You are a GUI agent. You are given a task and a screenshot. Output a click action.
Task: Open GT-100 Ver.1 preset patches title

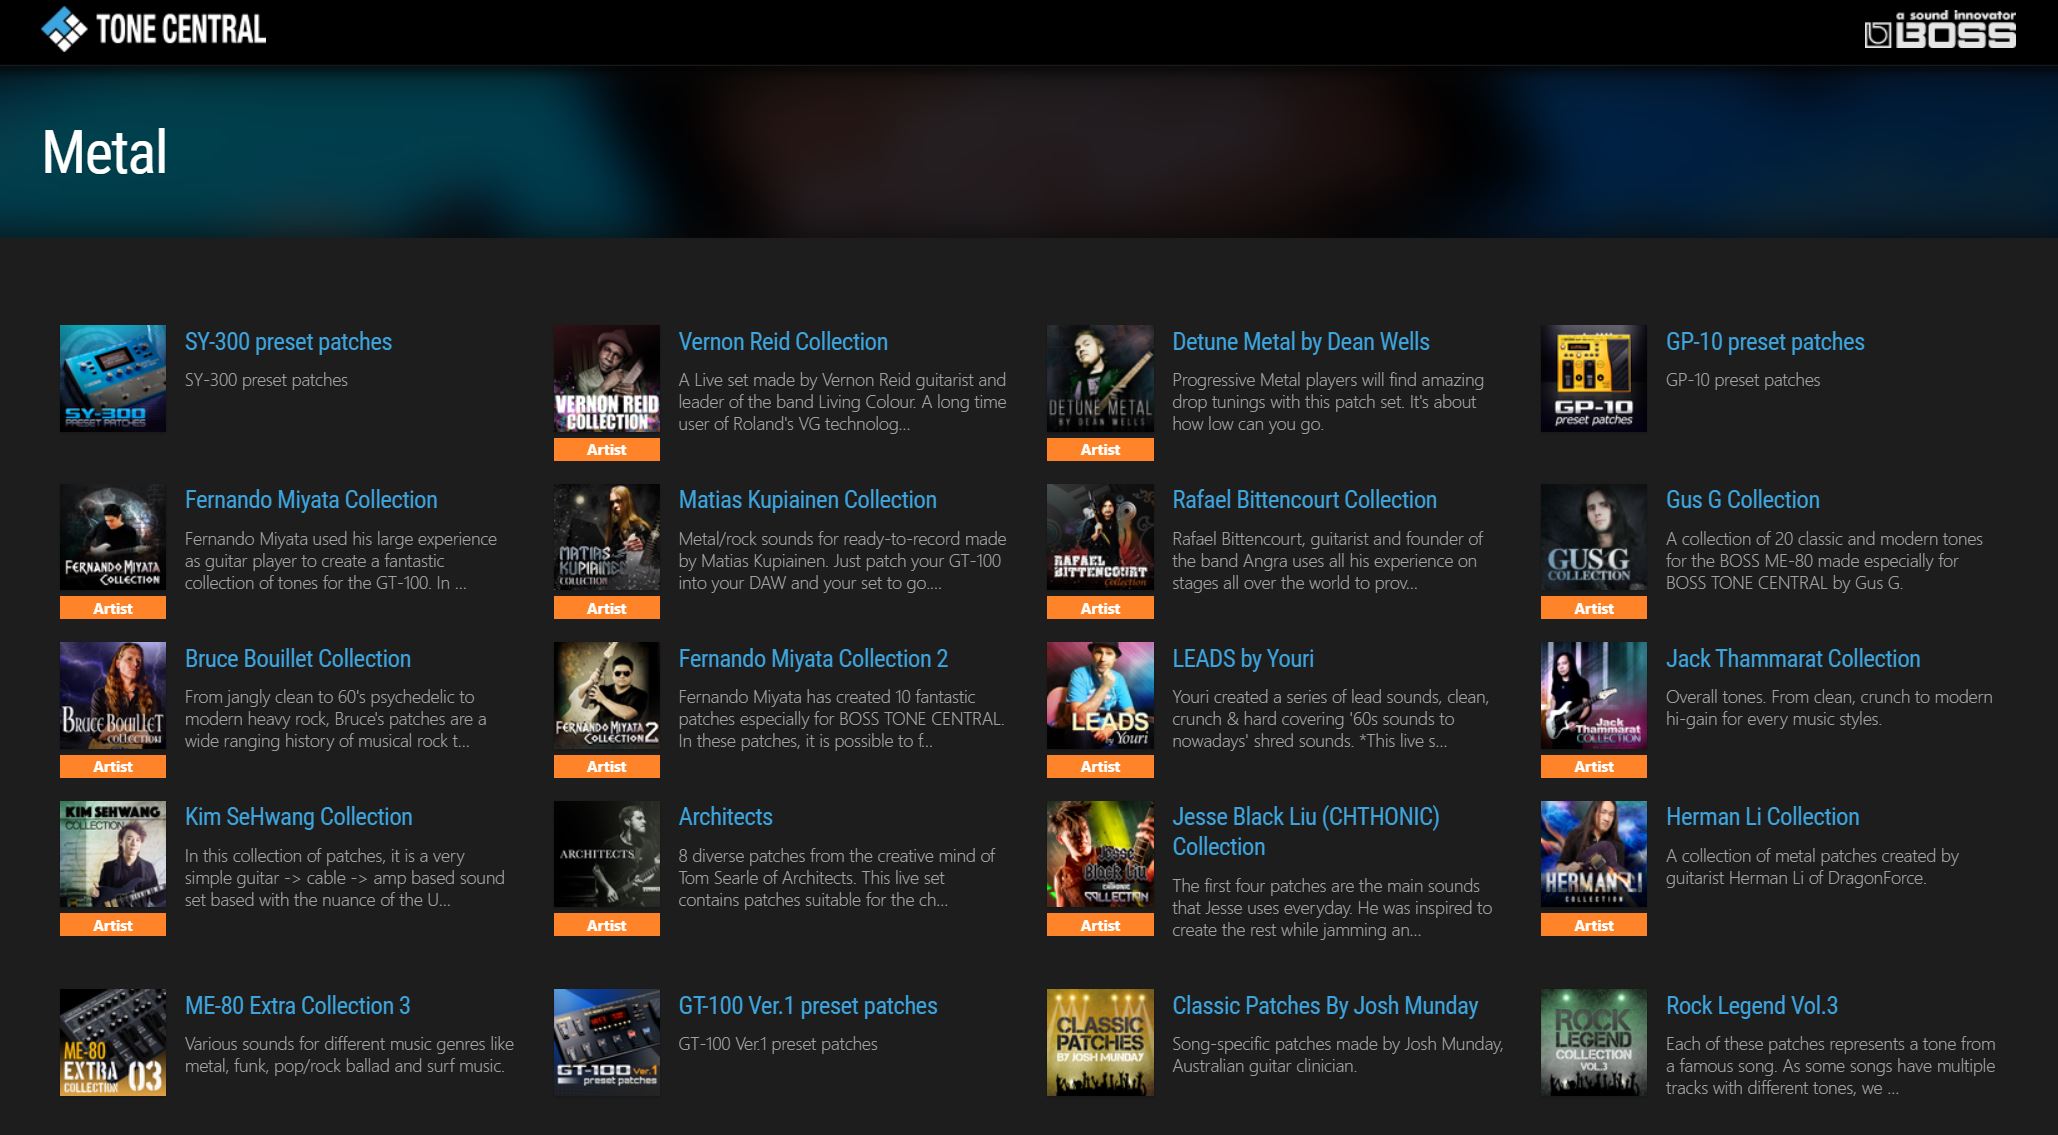pyautogui.click(x=808, y=1006)
